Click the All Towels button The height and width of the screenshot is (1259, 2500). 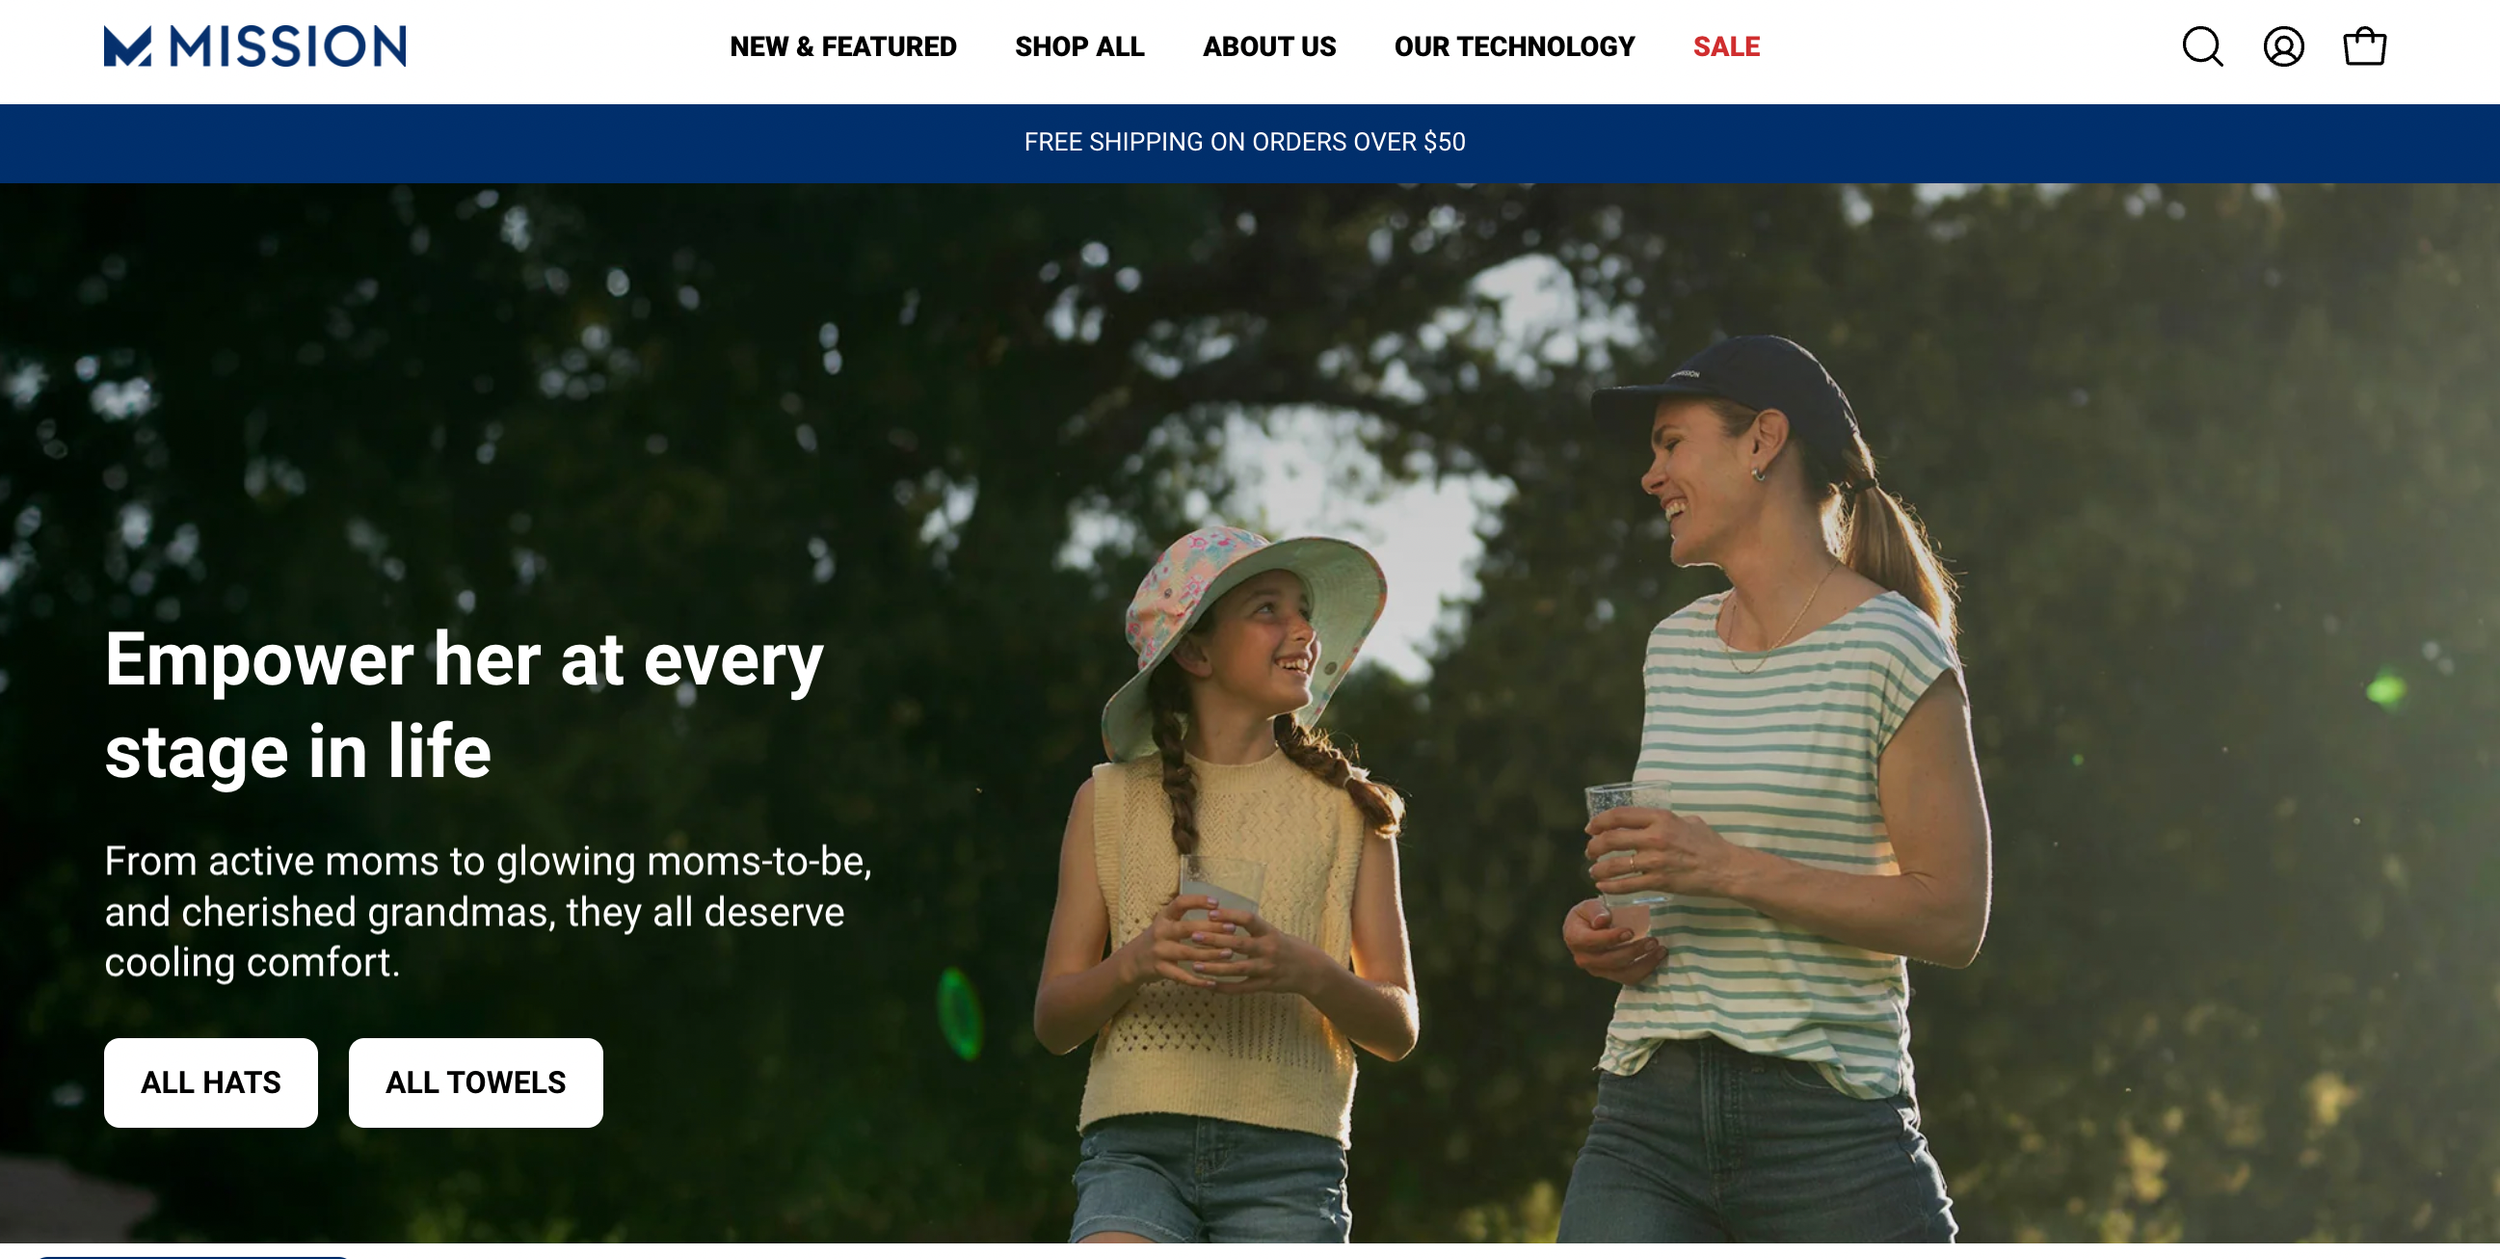[475, 1082]
